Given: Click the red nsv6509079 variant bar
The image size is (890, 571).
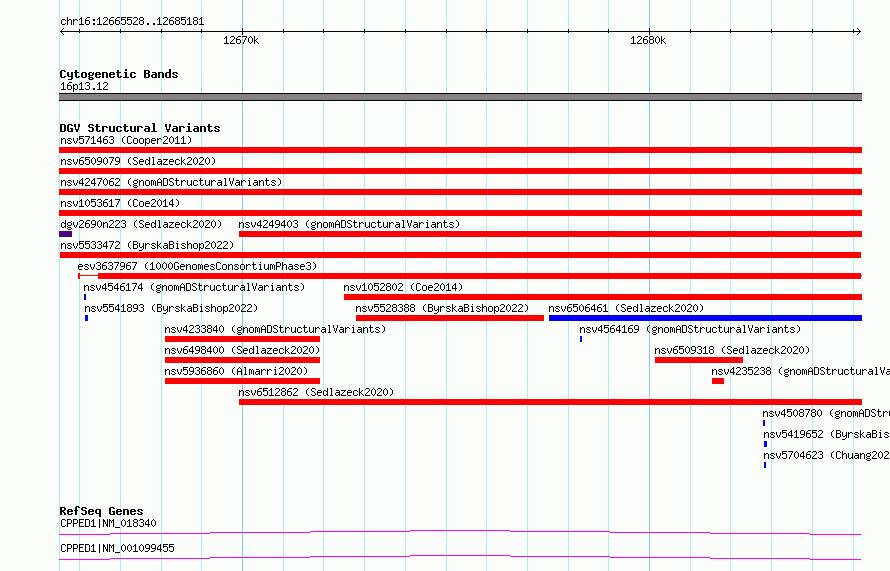Looking at the screenshot, I should point(461,171).
